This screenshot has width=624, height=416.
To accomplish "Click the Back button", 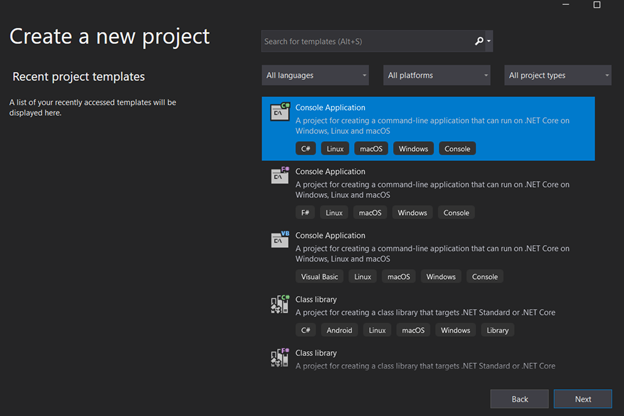I will 519,399.
